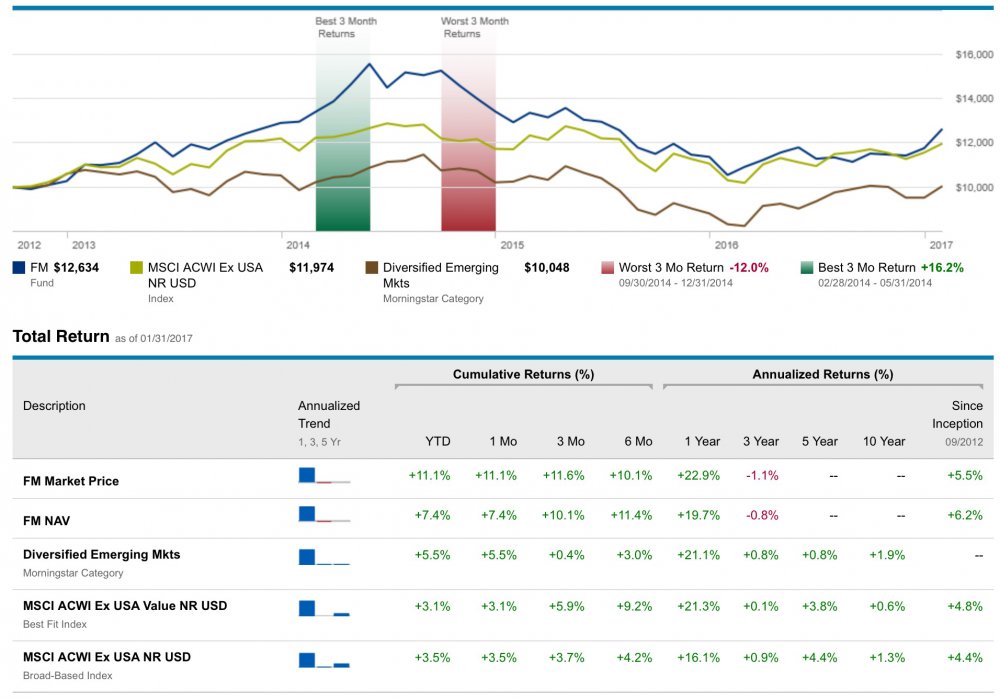The height and width of the screenshot is (699, 1000).
Task: Click the Worst 3 Mo Return red swatch
Action: pyautogui.click(x=607, y=268)
